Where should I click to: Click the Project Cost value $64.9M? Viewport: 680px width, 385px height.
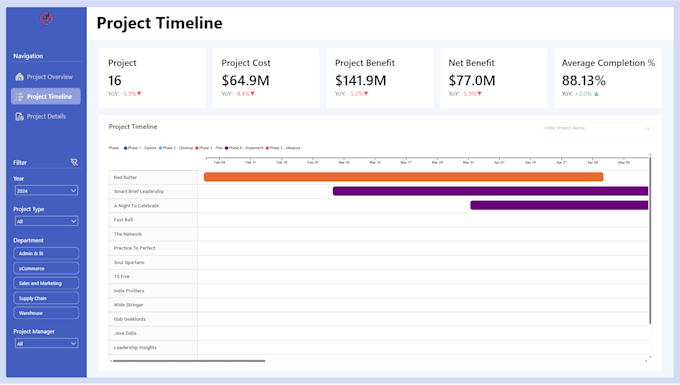click(245, 81)
